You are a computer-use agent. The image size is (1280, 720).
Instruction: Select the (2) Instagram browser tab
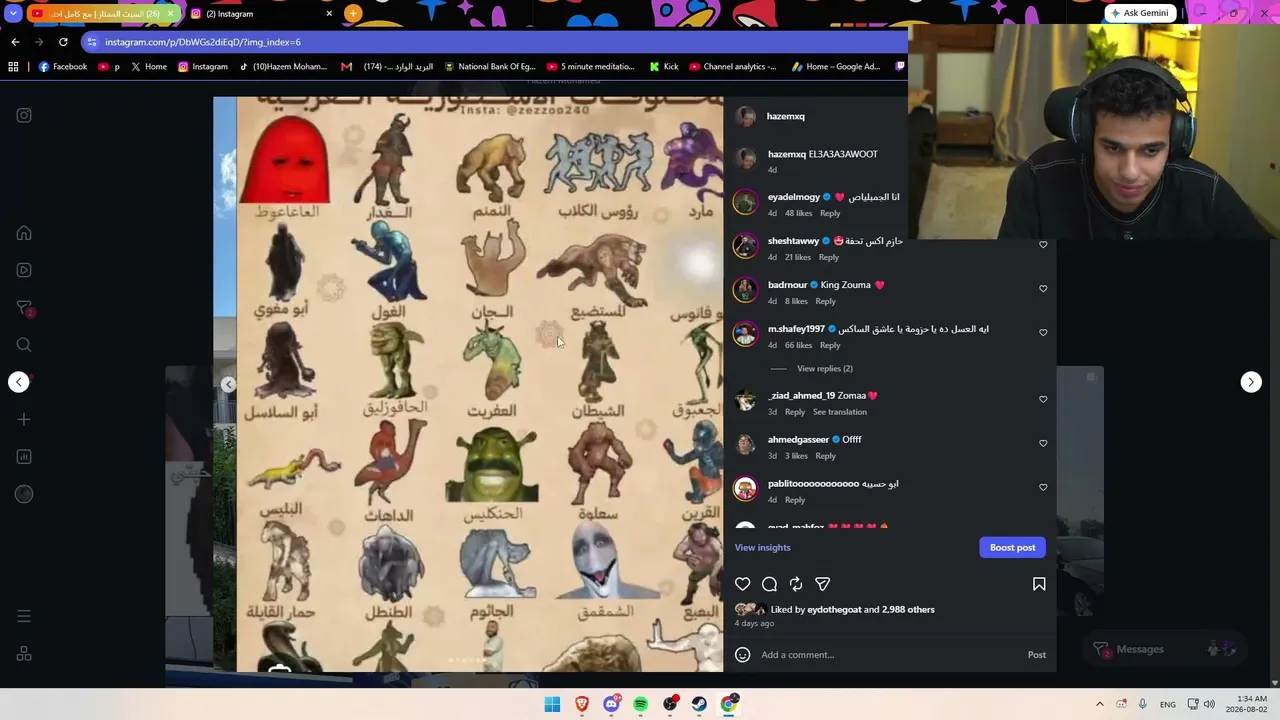click(x=262, y=14)
